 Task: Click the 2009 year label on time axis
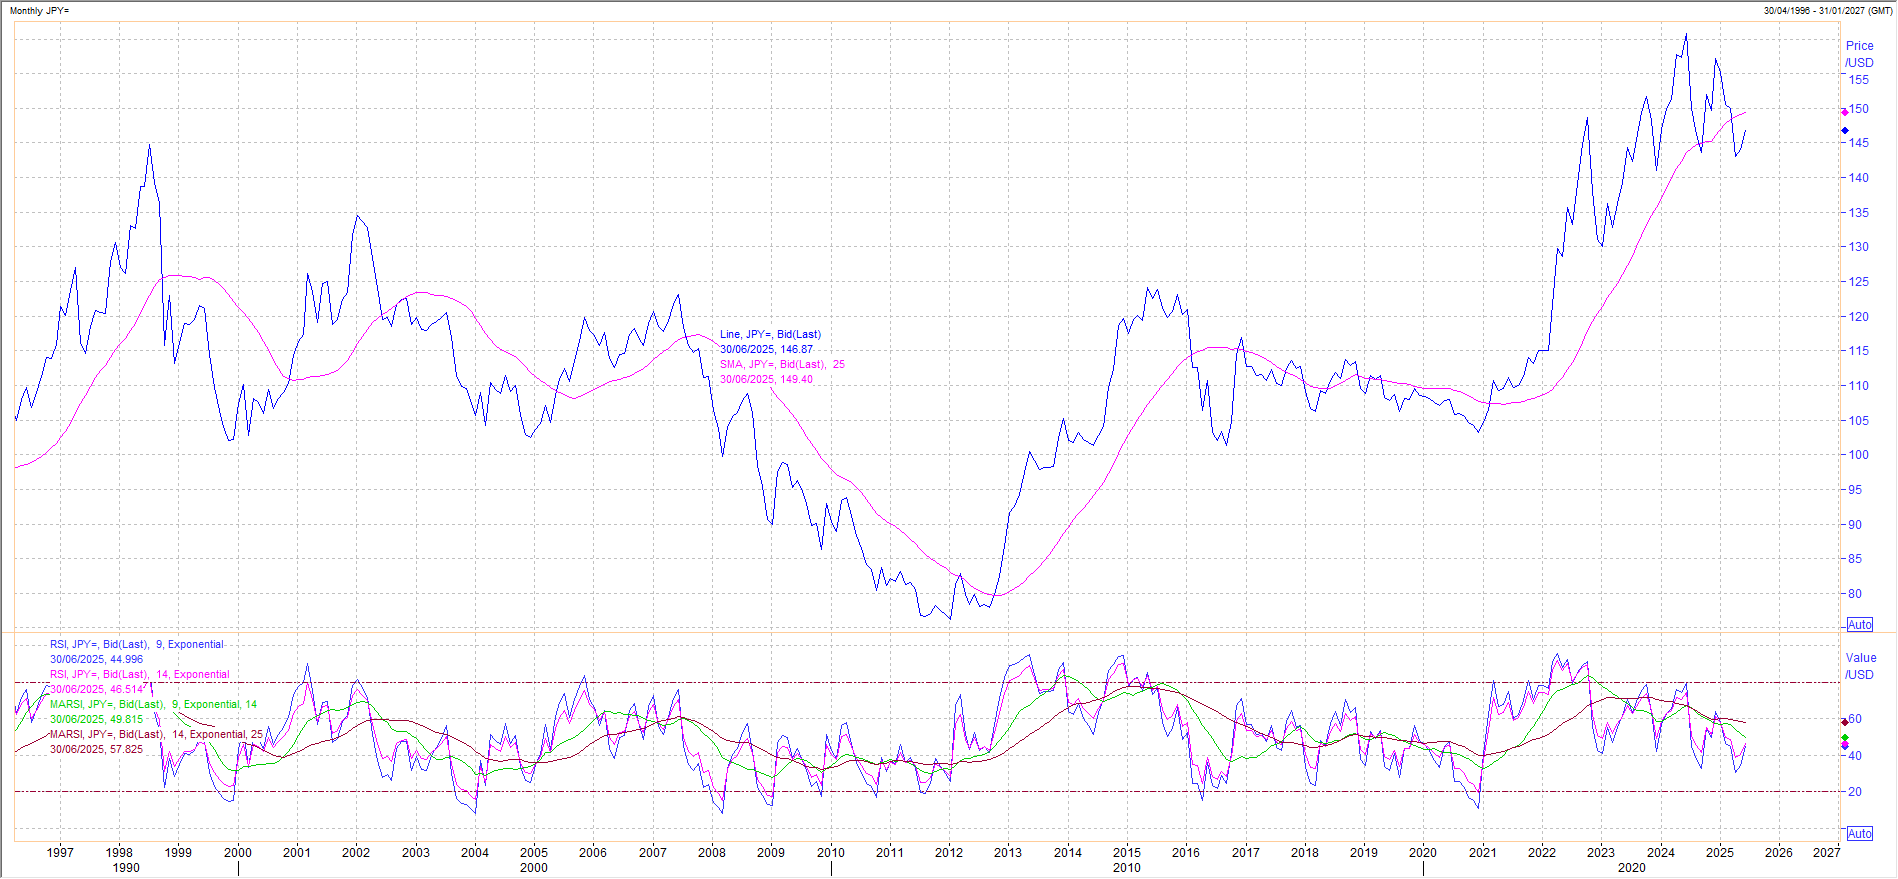tap(771, 853)
